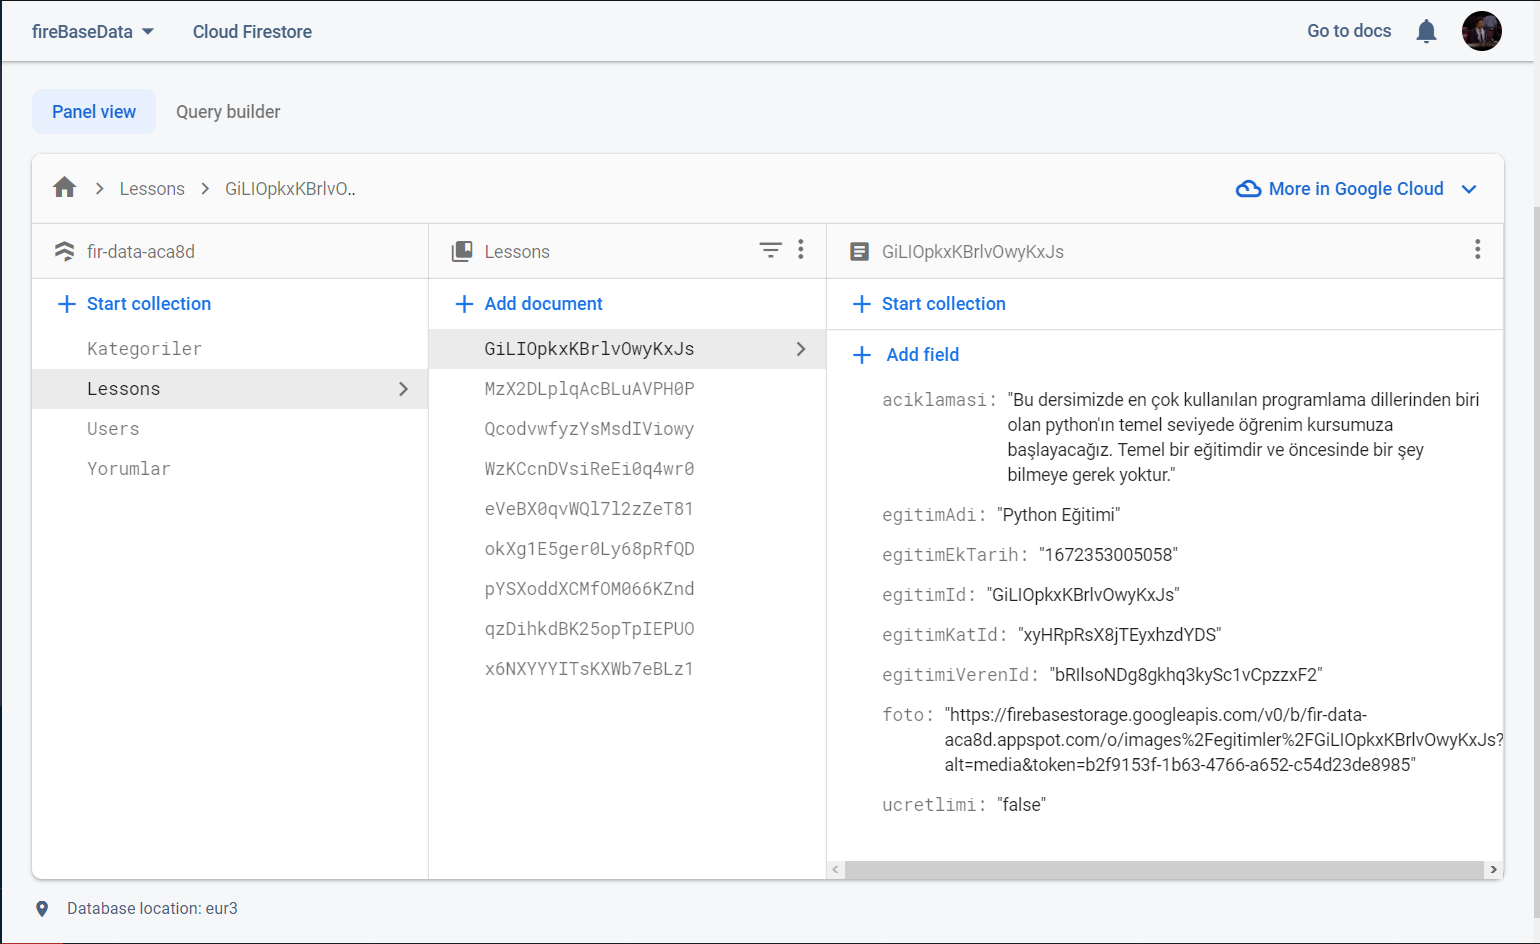
Task: Select the Panel view tab
Action: (x=94, y=112)
